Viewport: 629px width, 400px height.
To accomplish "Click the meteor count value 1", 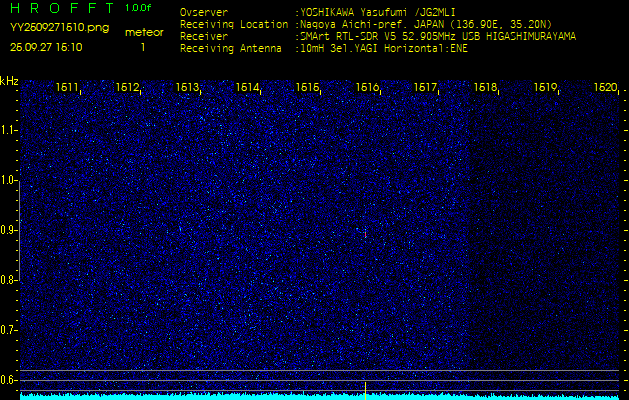I will pyautogui.click(x=143, y=47).
